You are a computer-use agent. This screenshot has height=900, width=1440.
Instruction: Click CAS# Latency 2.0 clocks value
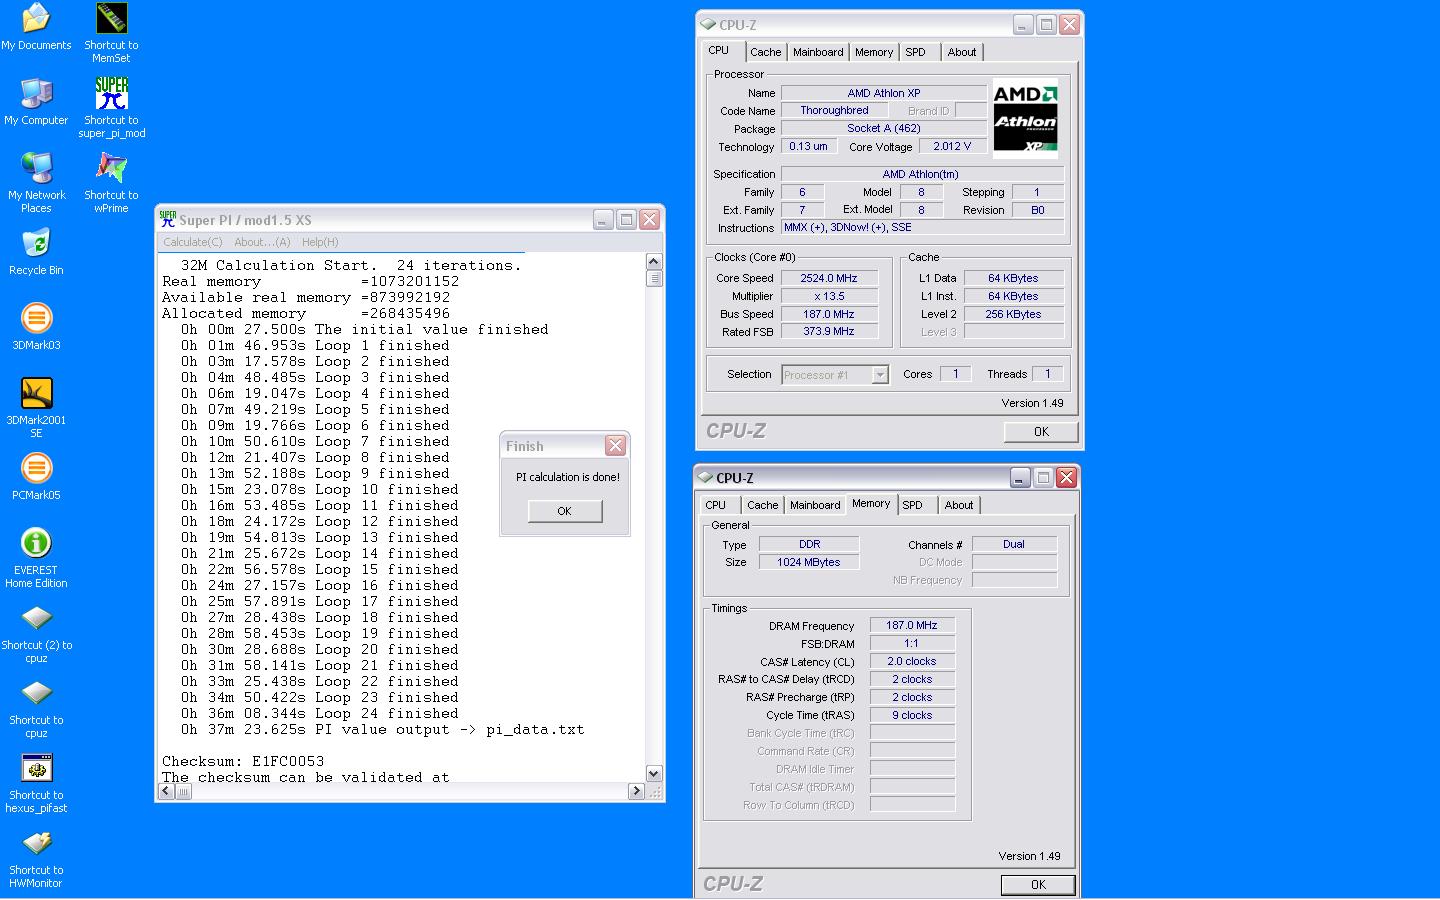[x=912, y=661]
